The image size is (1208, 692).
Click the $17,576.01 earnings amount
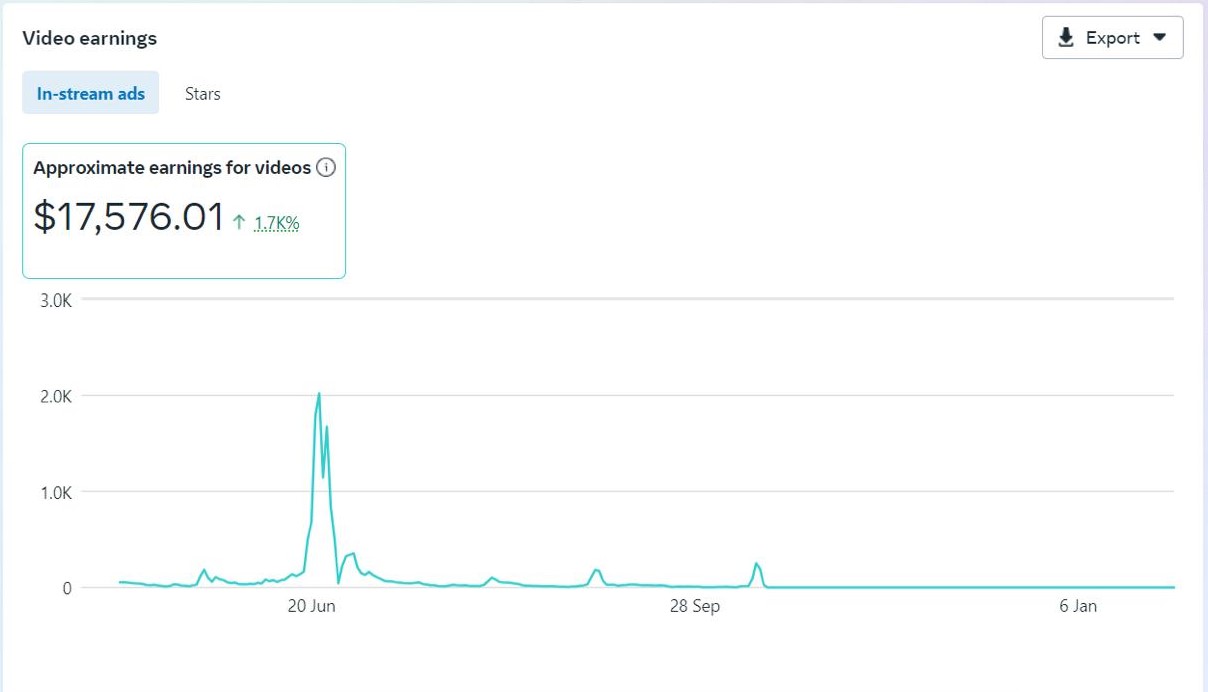coord(129,217)
